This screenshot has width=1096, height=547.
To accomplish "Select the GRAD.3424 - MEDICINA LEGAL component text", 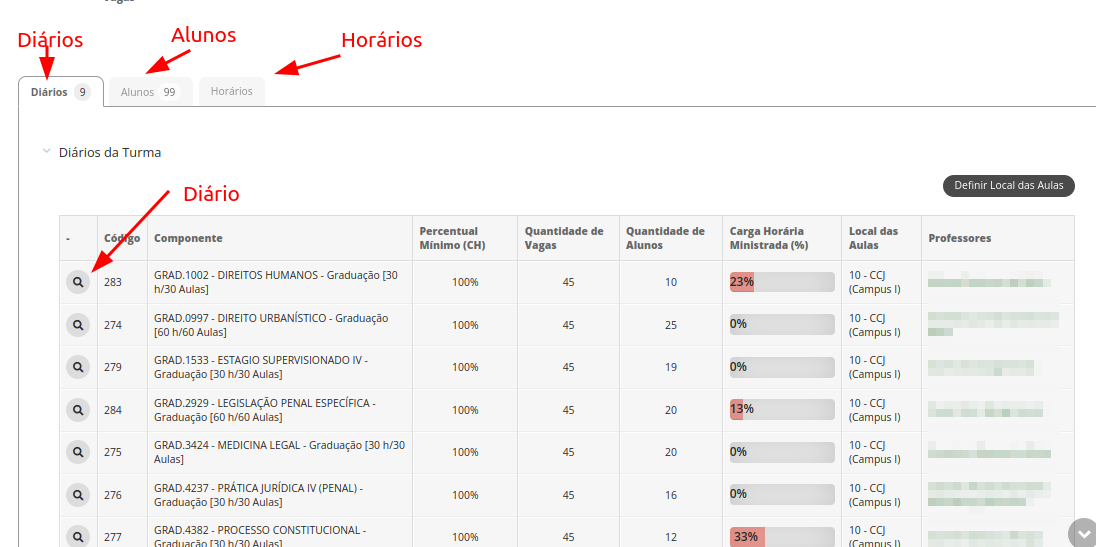I will 280,452.
